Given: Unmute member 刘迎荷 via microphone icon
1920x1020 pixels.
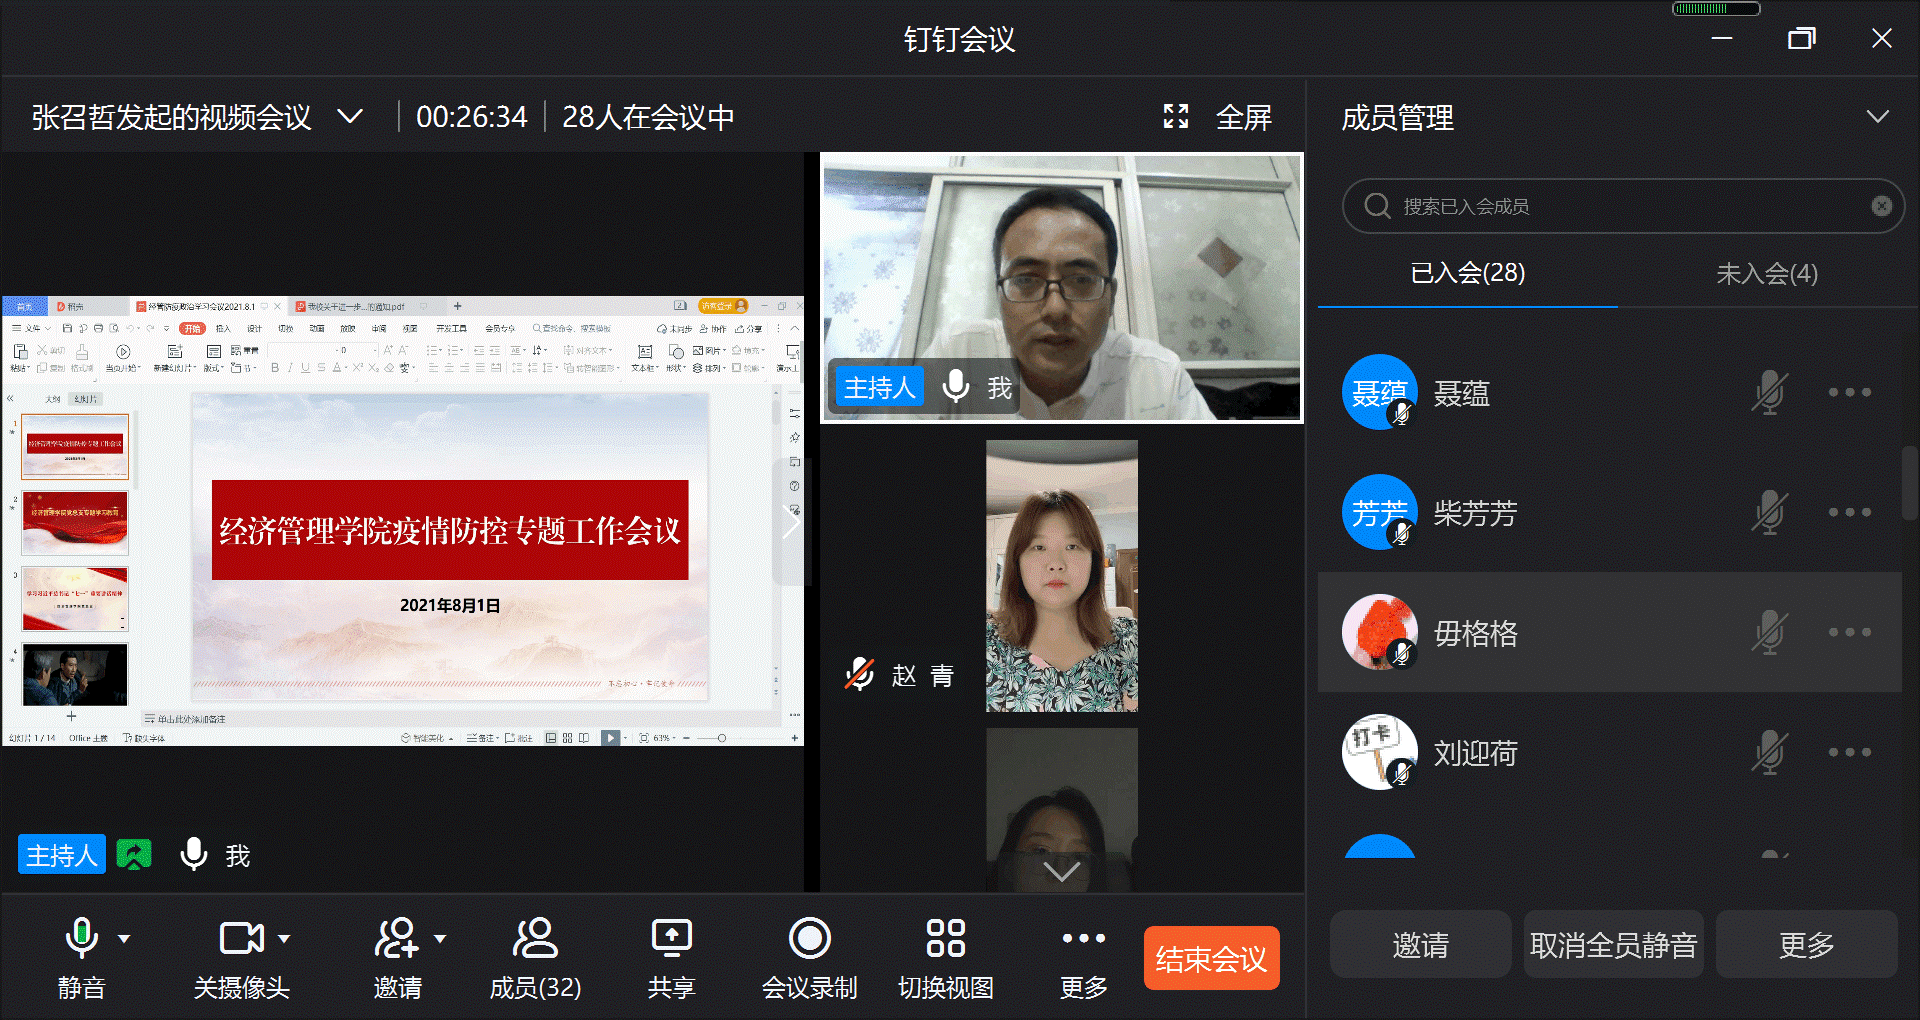Looking at the screenshot, I should click(1769, 752).
